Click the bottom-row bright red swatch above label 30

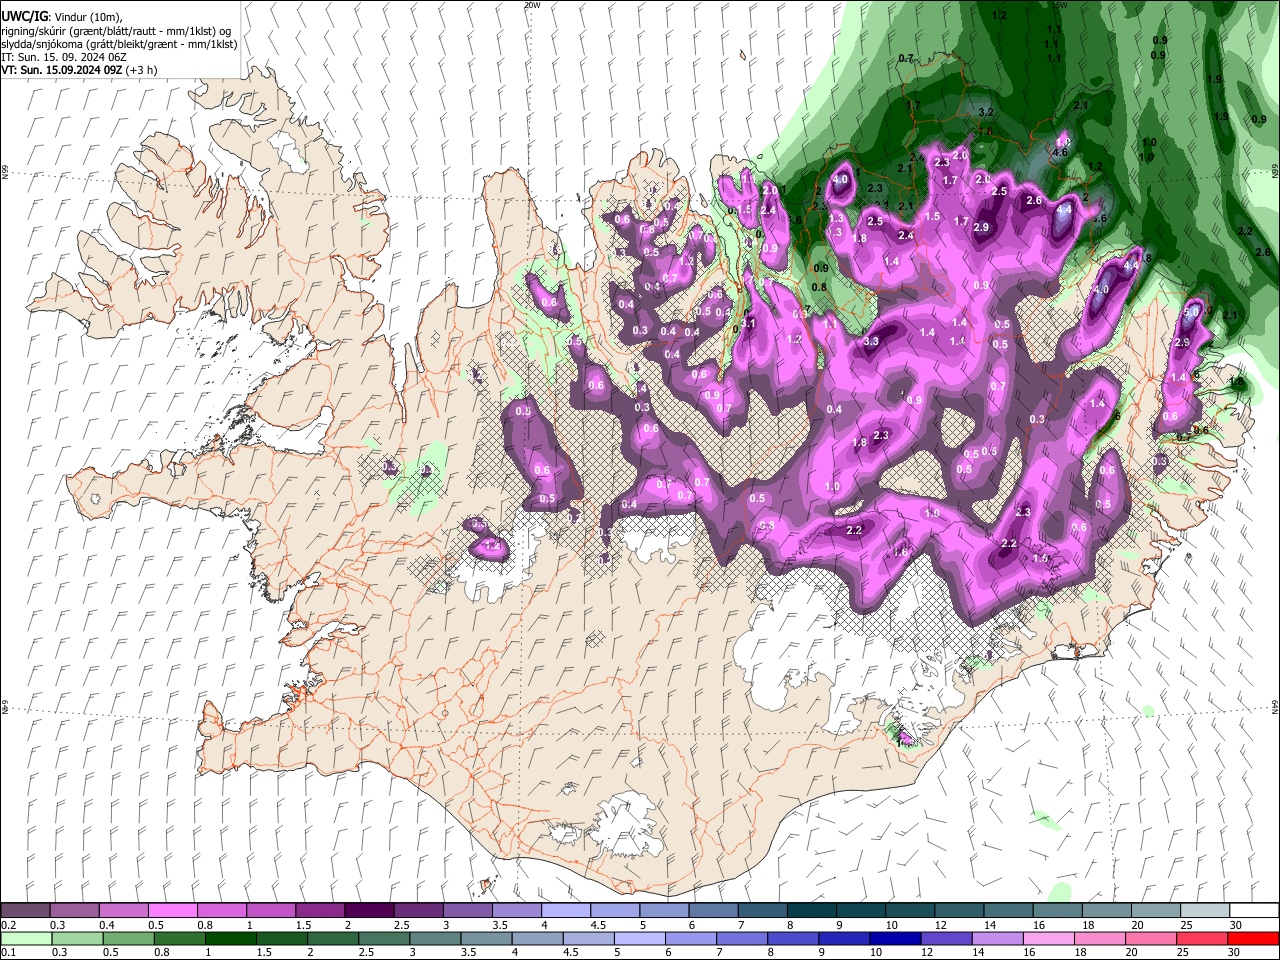1252,938
